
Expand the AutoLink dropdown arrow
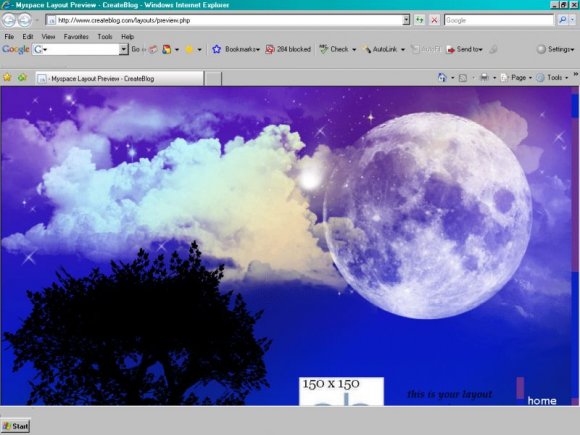[x=403, y=50]
